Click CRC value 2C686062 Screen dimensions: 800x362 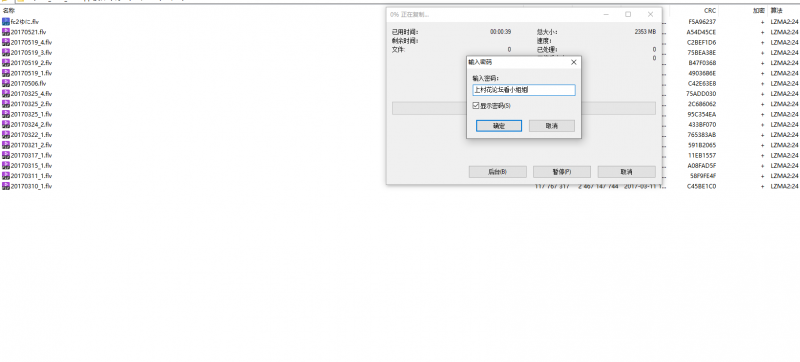[x=702, y=104]
